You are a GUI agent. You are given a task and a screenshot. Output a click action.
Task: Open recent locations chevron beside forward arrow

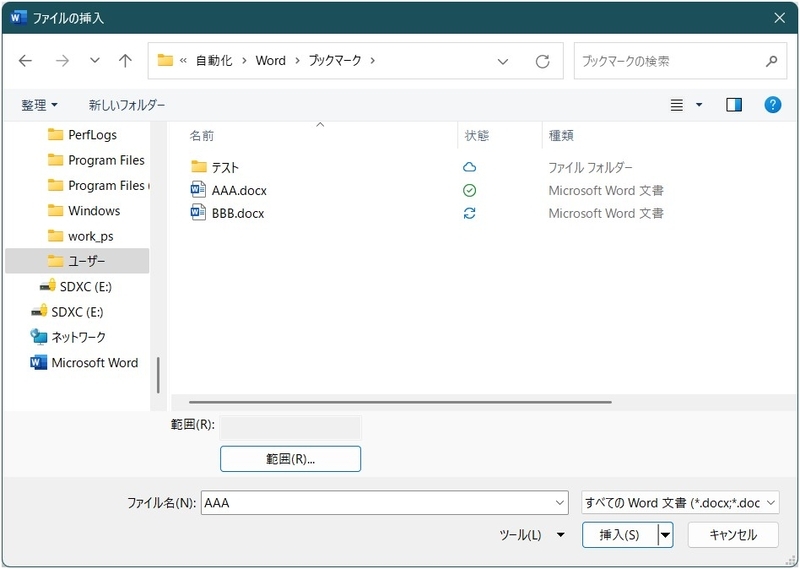pyautogui.click(x=94, y=60)
